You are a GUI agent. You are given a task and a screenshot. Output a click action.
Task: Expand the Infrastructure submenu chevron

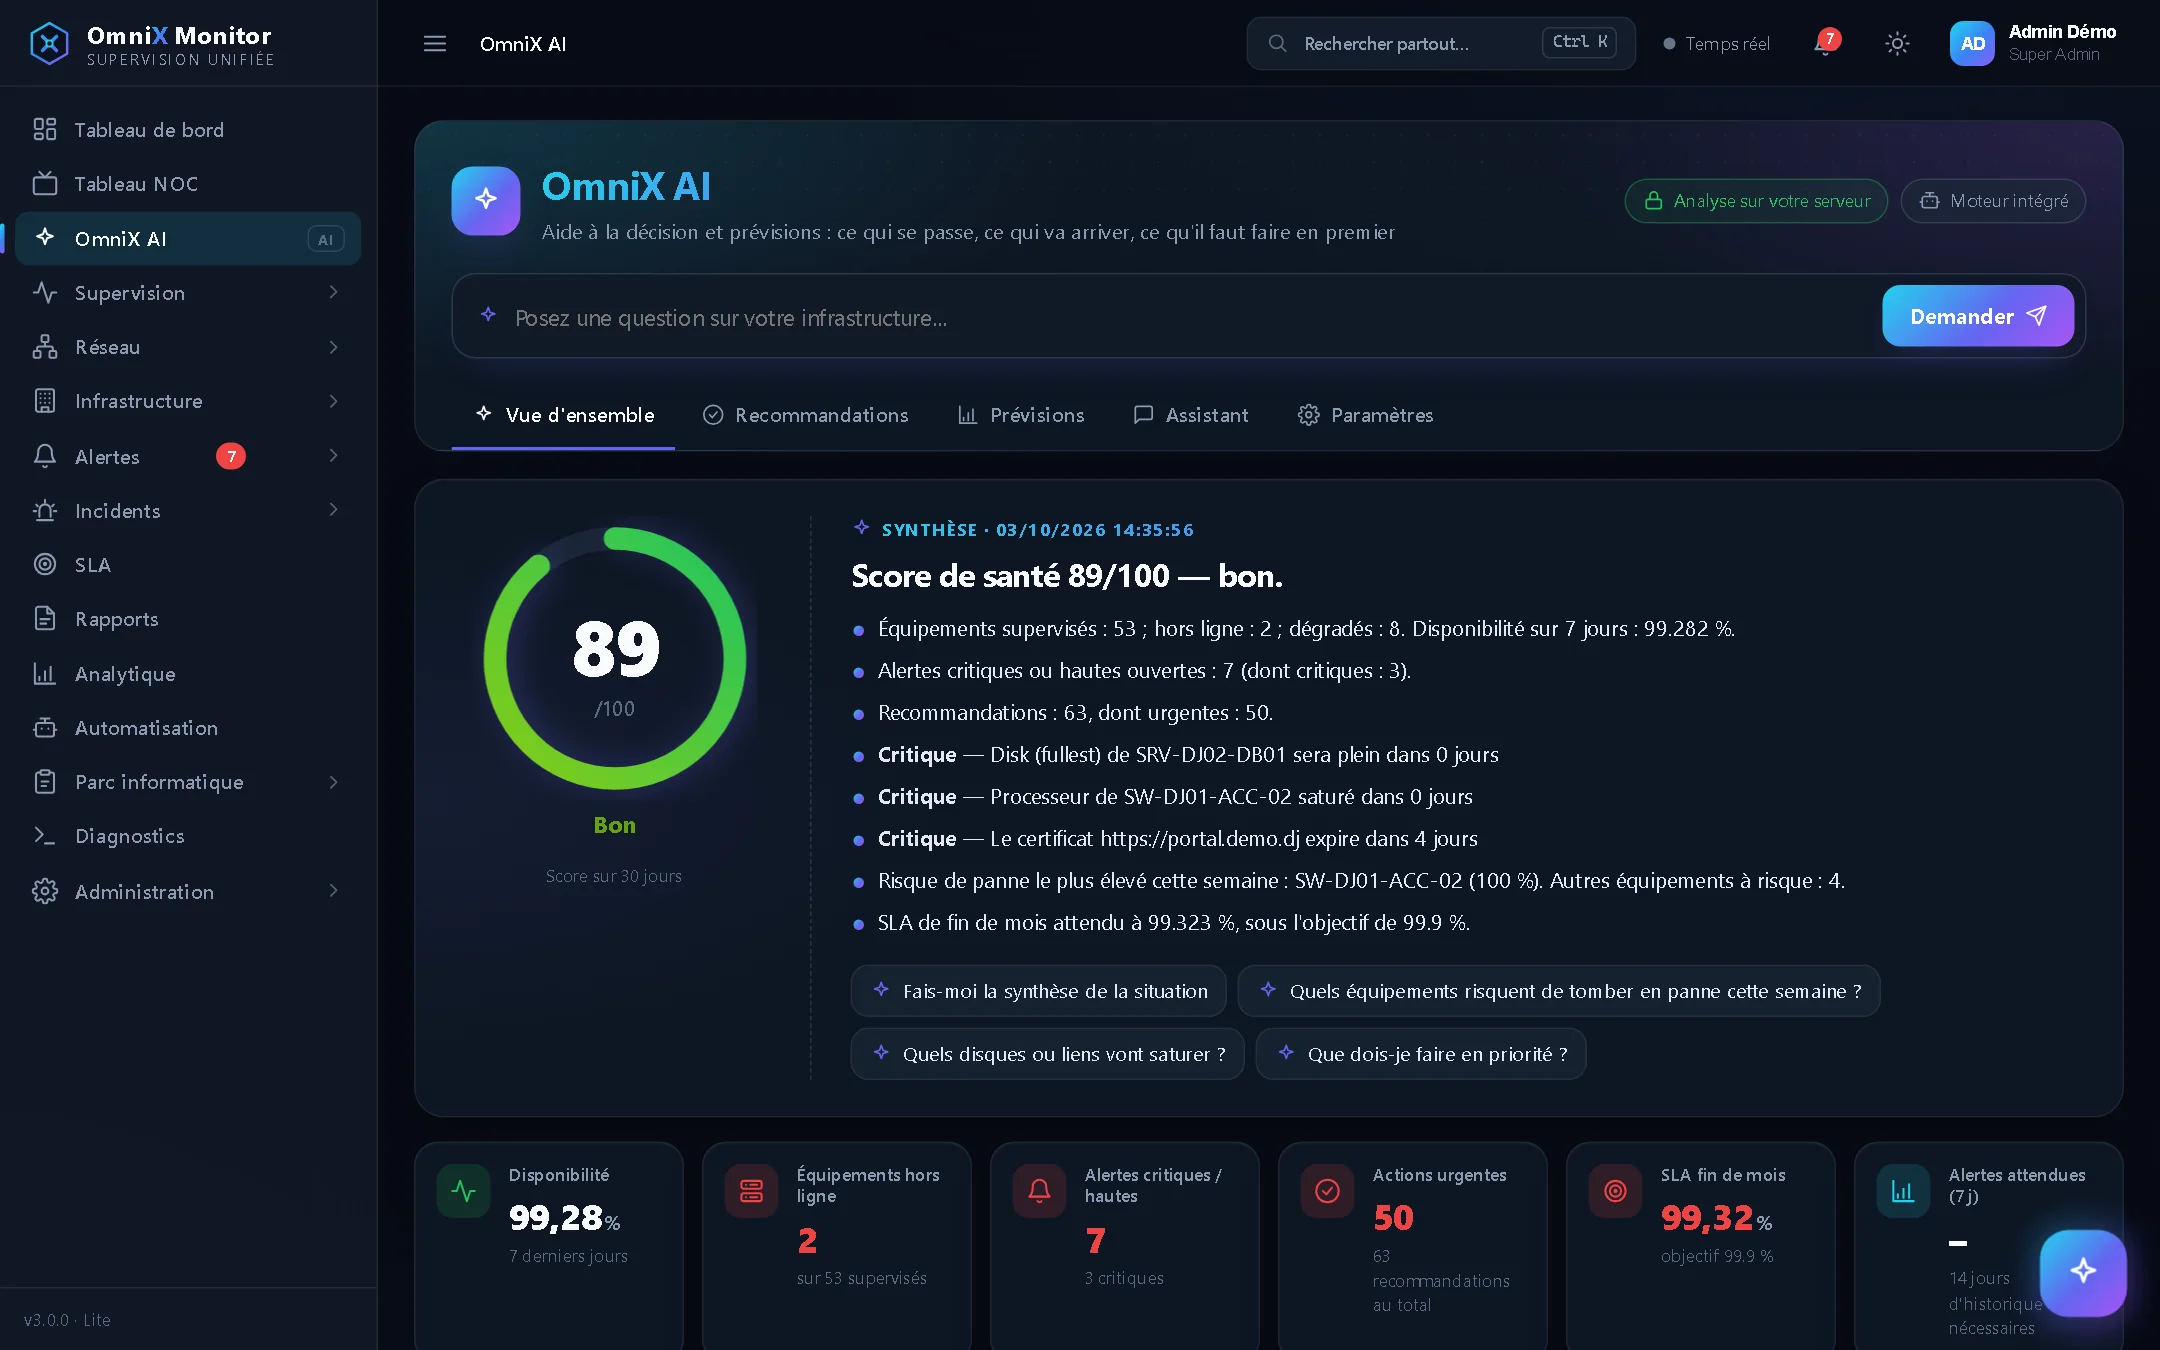[334, 401]
